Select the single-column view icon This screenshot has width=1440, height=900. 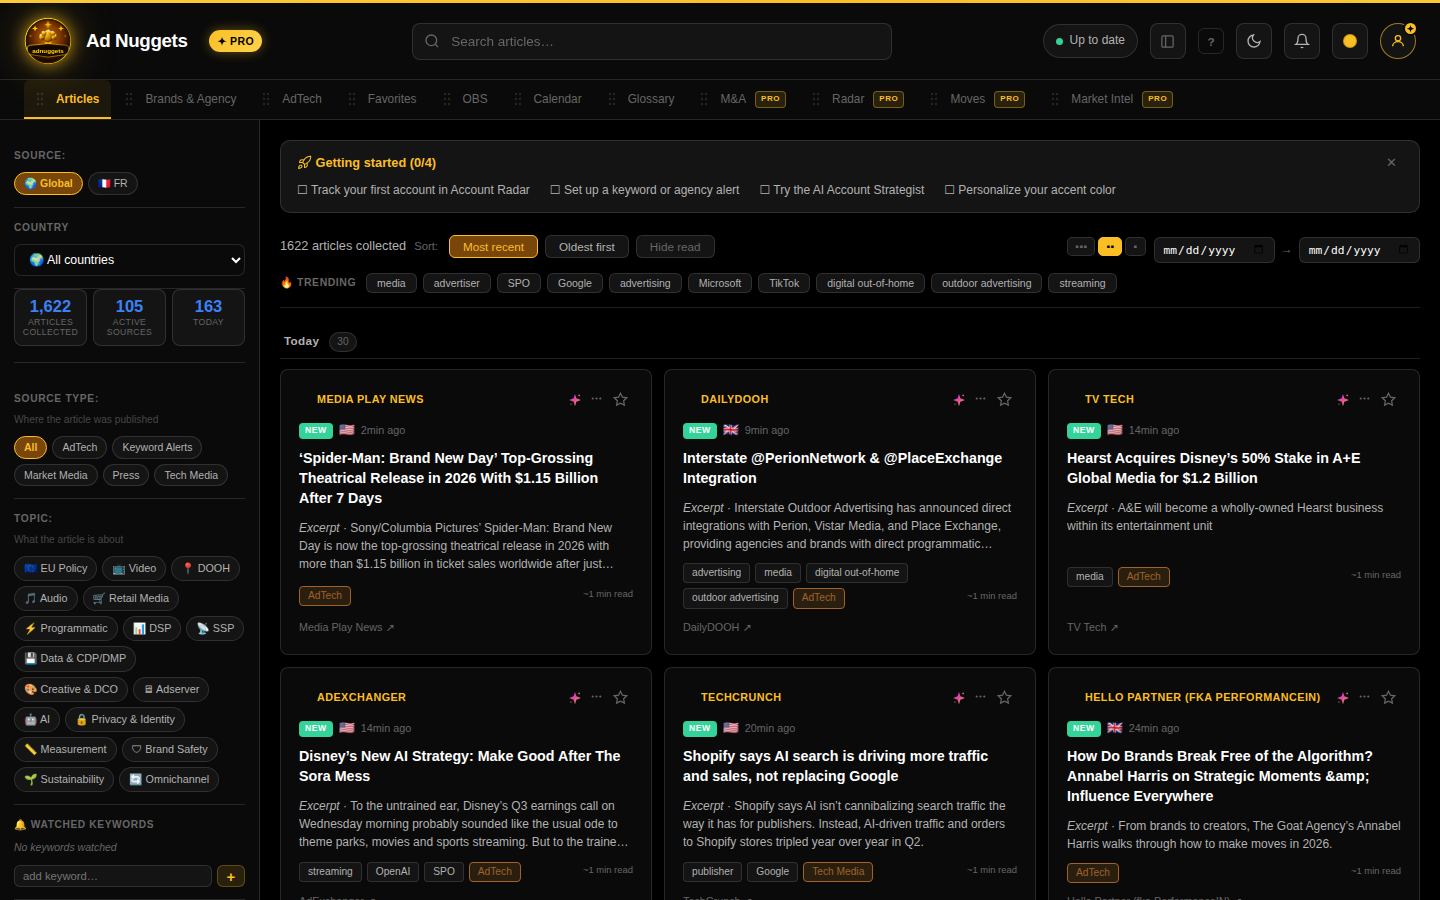coord(1135,246)
